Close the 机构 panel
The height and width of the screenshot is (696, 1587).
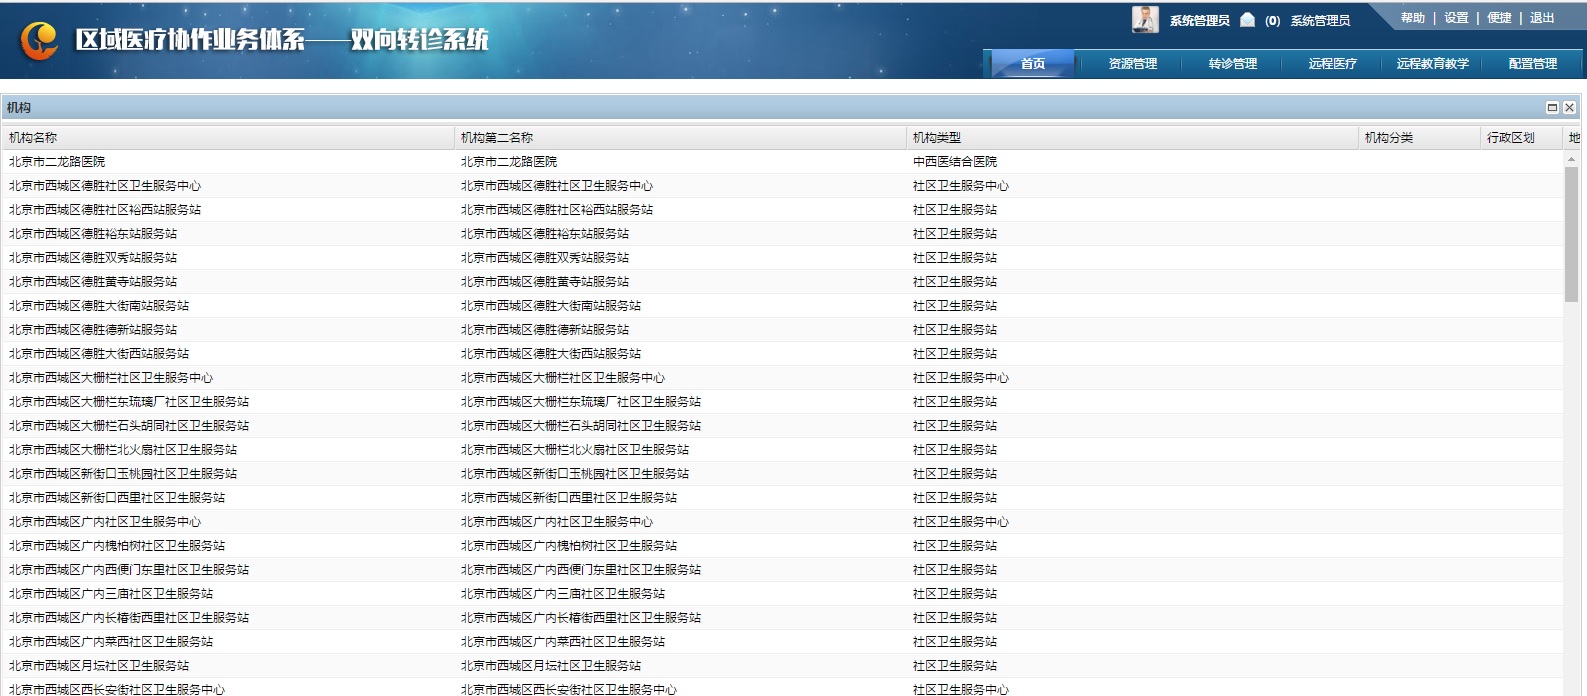[x=1569, y=108]
